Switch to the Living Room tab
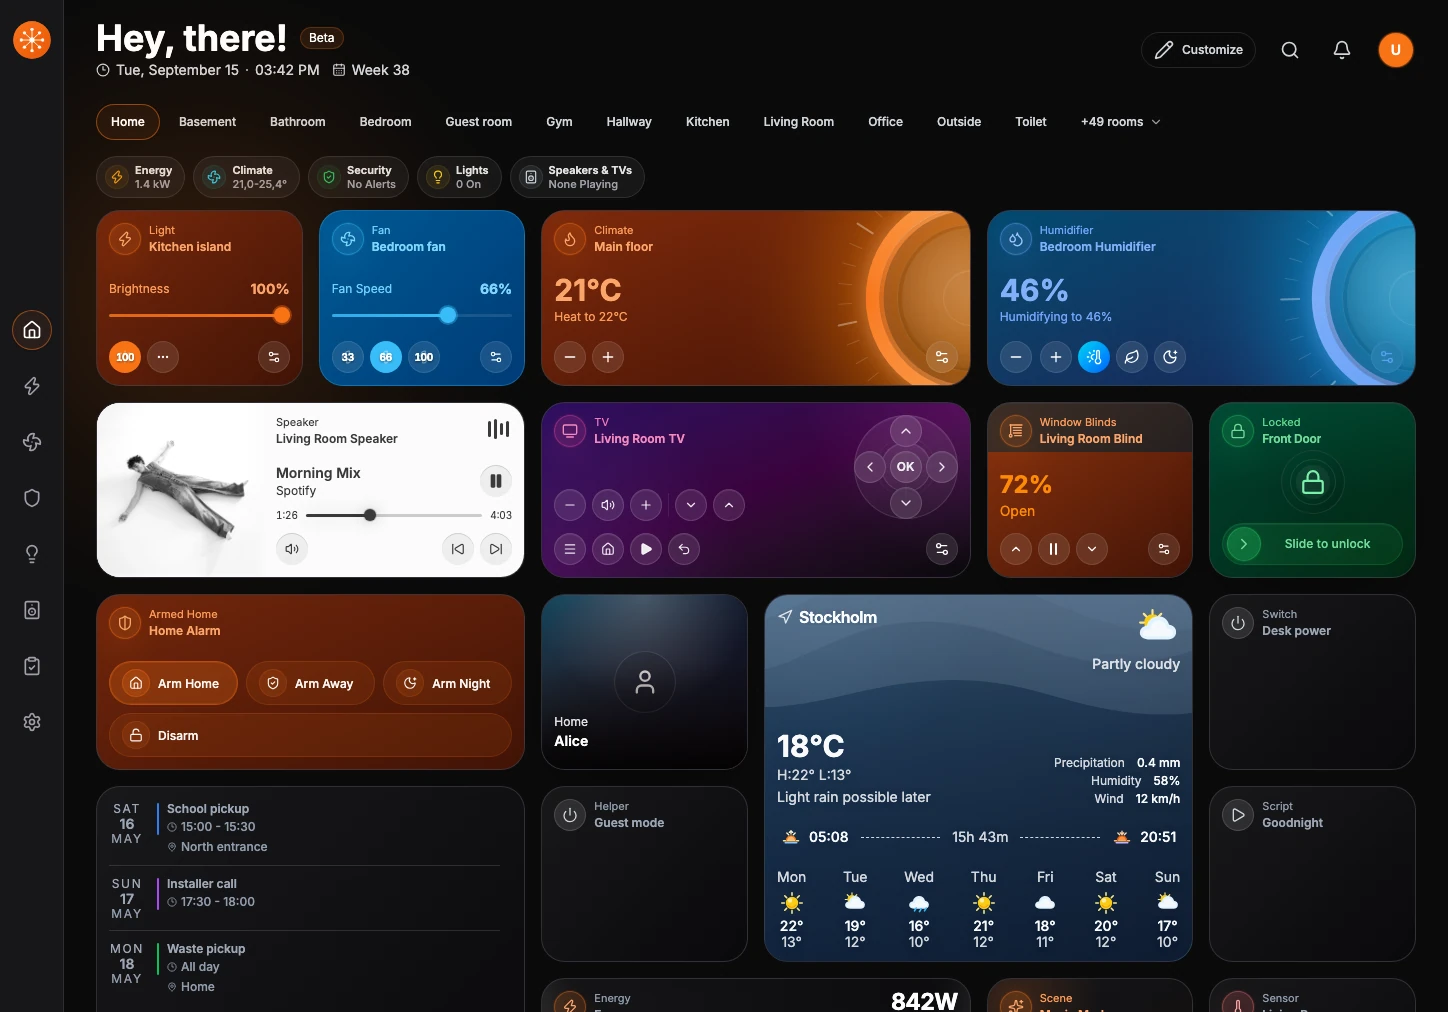This screenshot has height=1012, width=1448. click(x=799, y=122)
